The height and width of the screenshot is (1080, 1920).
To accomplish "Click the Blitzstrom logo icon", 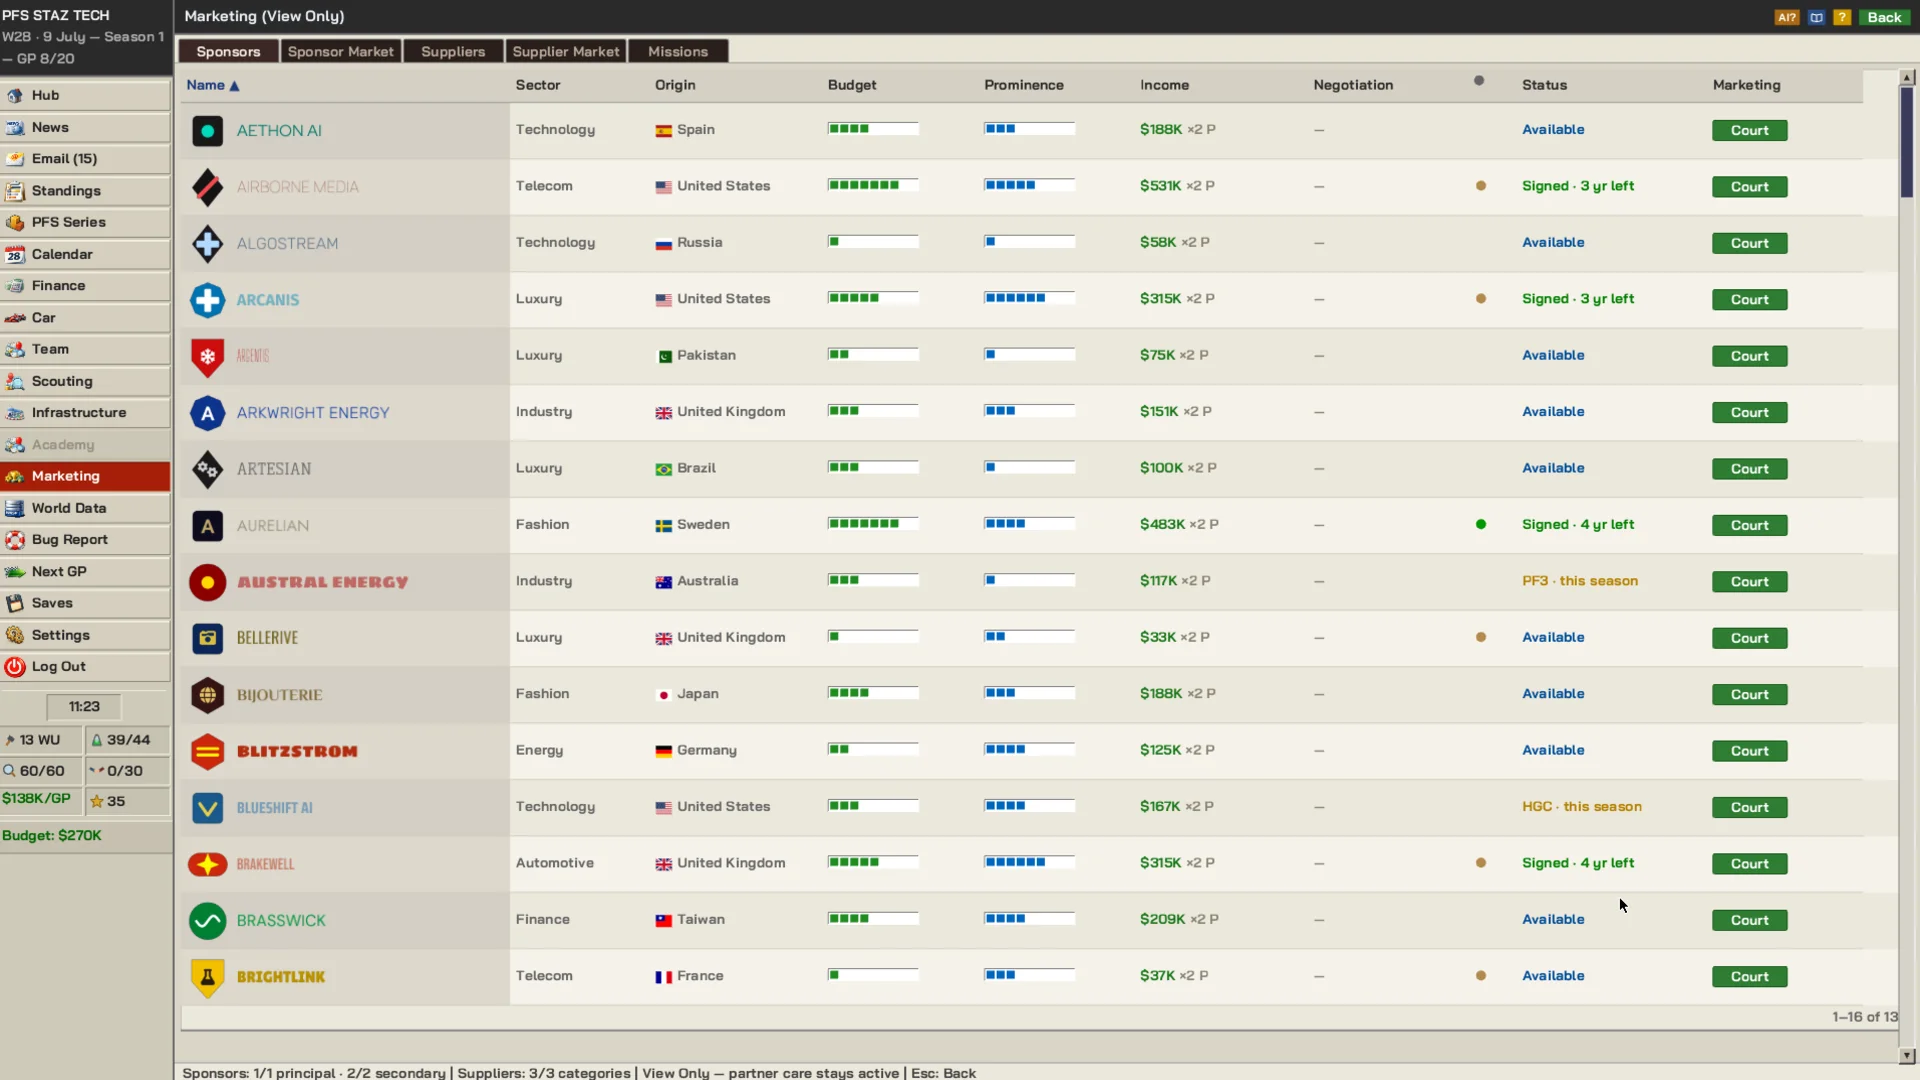I will 207,751.
